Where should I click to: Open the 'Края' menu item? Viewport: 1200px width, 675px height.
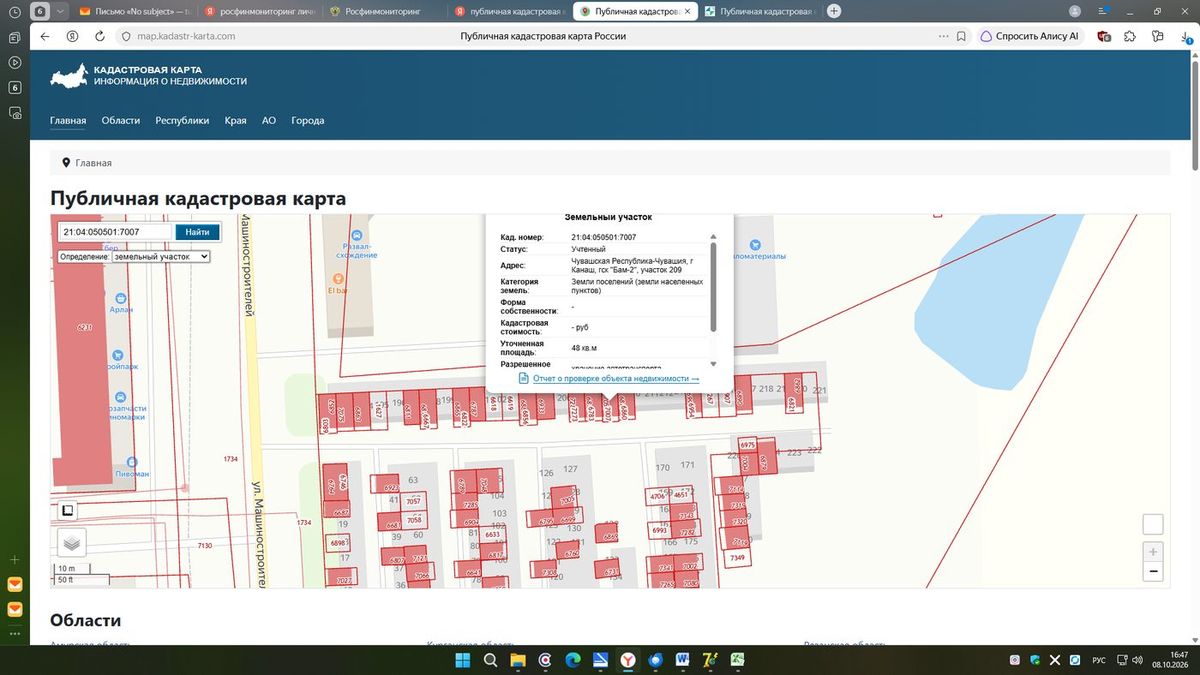(x=235, y=120)
